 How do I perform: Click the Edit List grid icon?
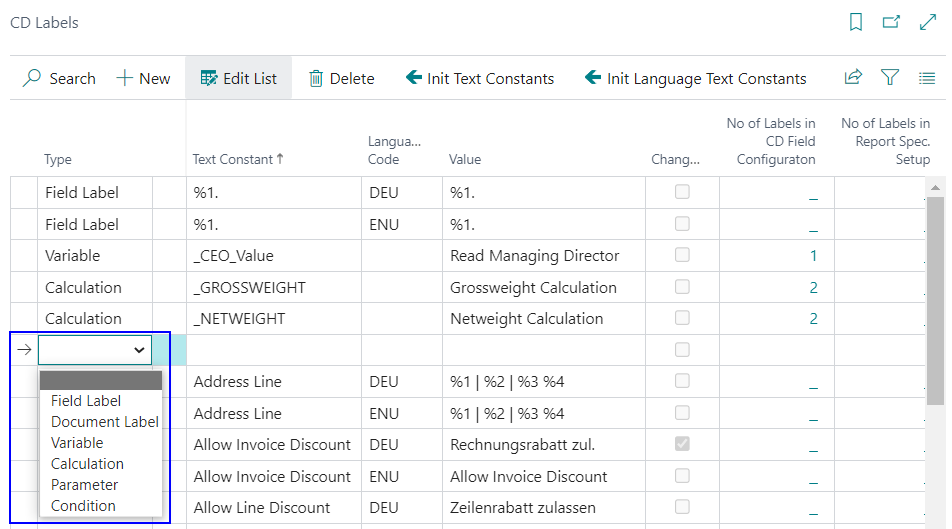(209, 78)
